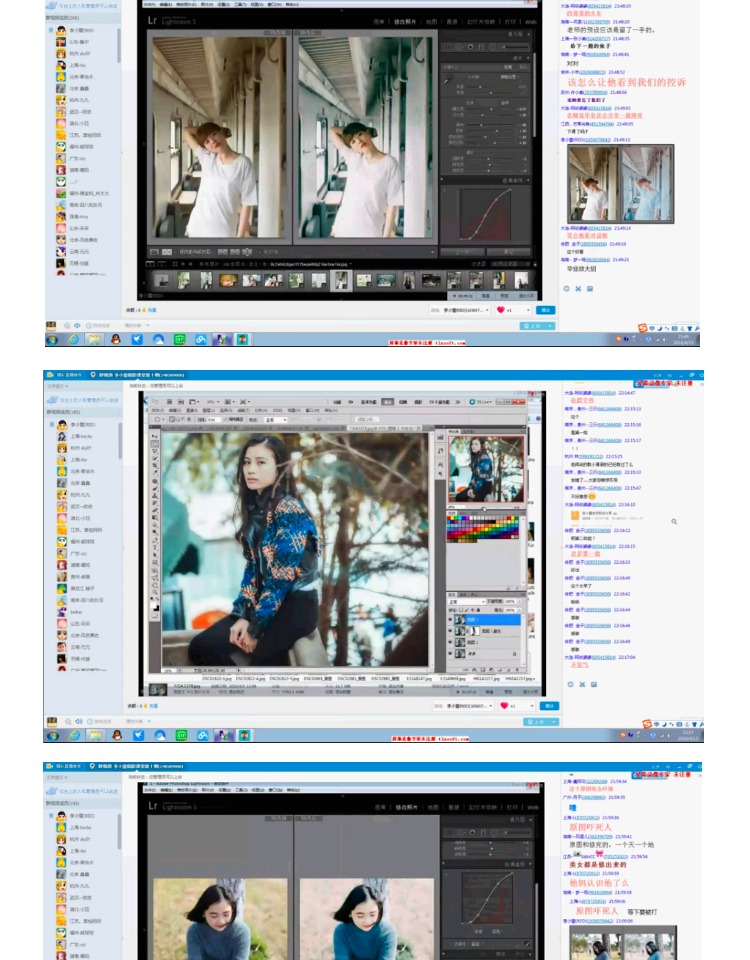
Task: Click the Quick Mask mode icon in Photoshop's toolbox
Action: [x=155, y=615]
